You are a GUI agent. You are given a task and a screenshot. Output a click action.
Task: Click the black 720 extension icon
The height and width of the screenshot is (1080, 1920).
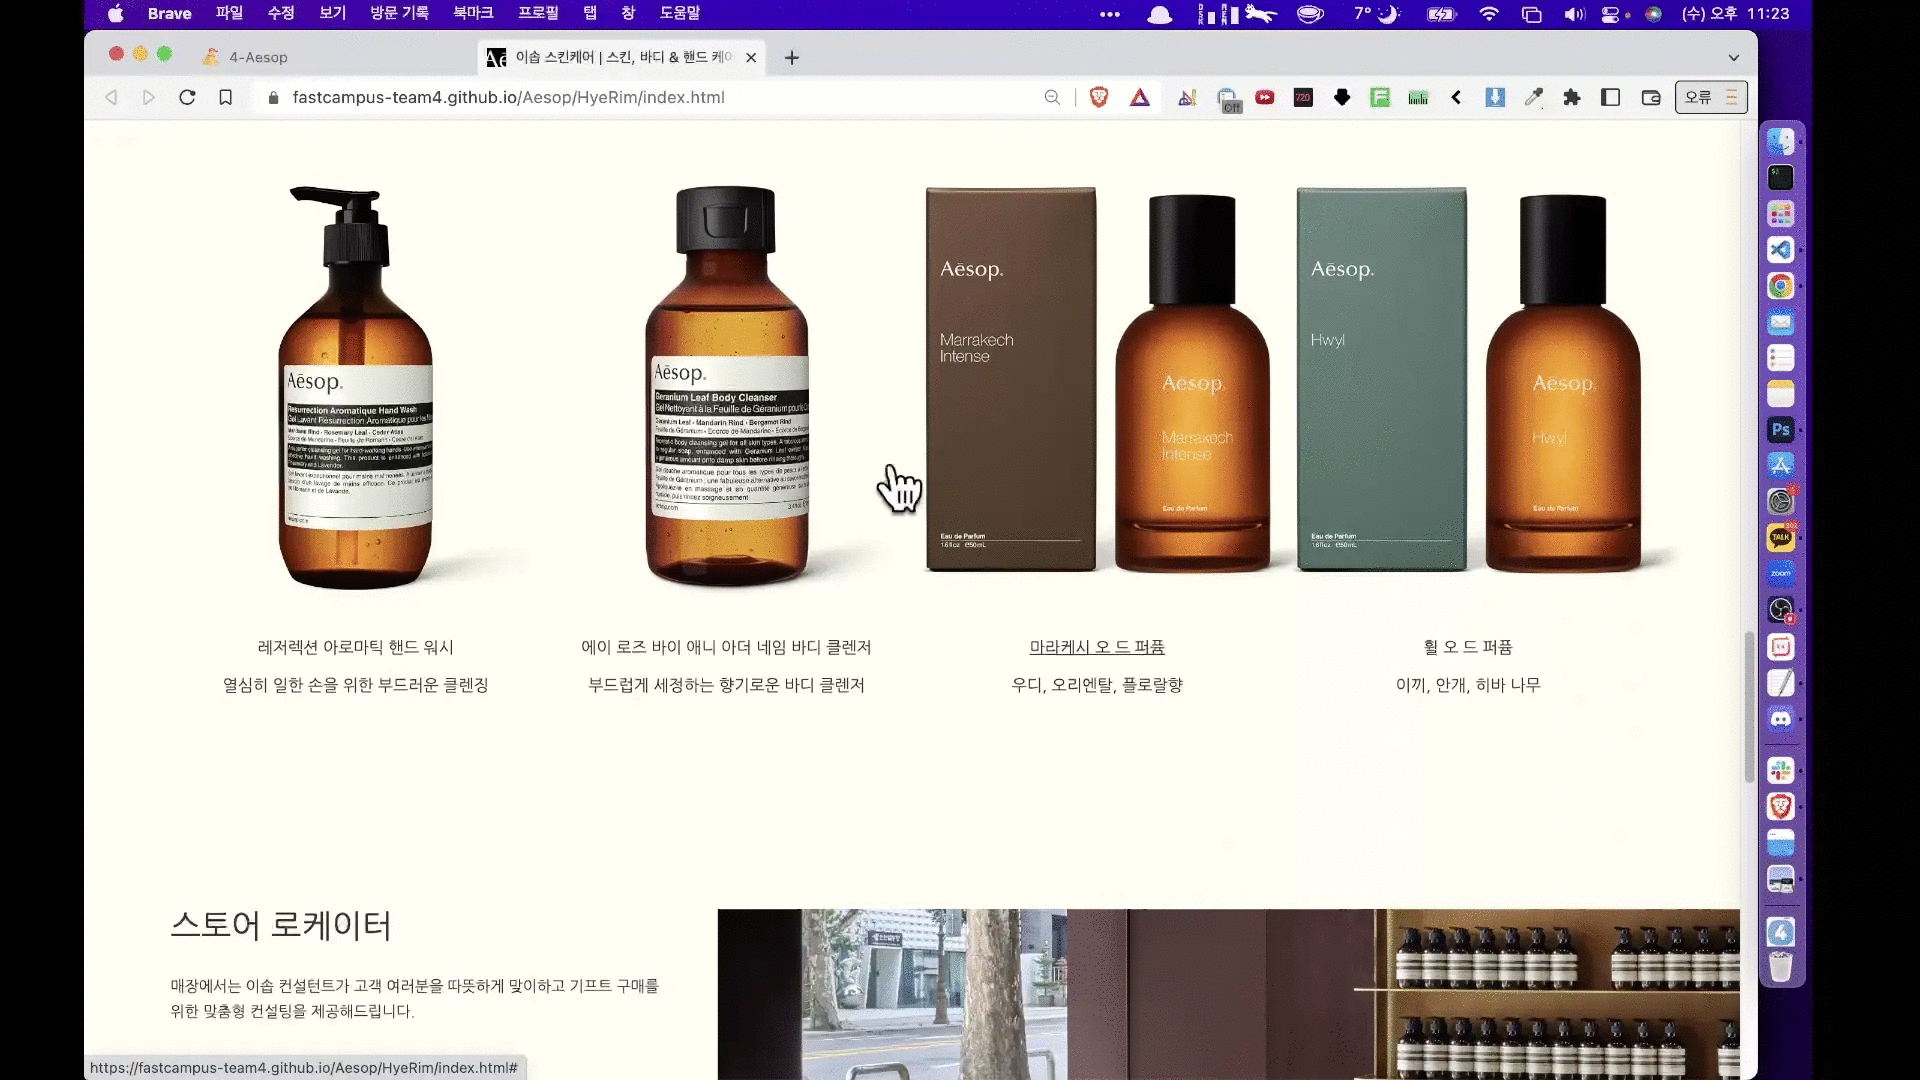tap(1303, 97)
